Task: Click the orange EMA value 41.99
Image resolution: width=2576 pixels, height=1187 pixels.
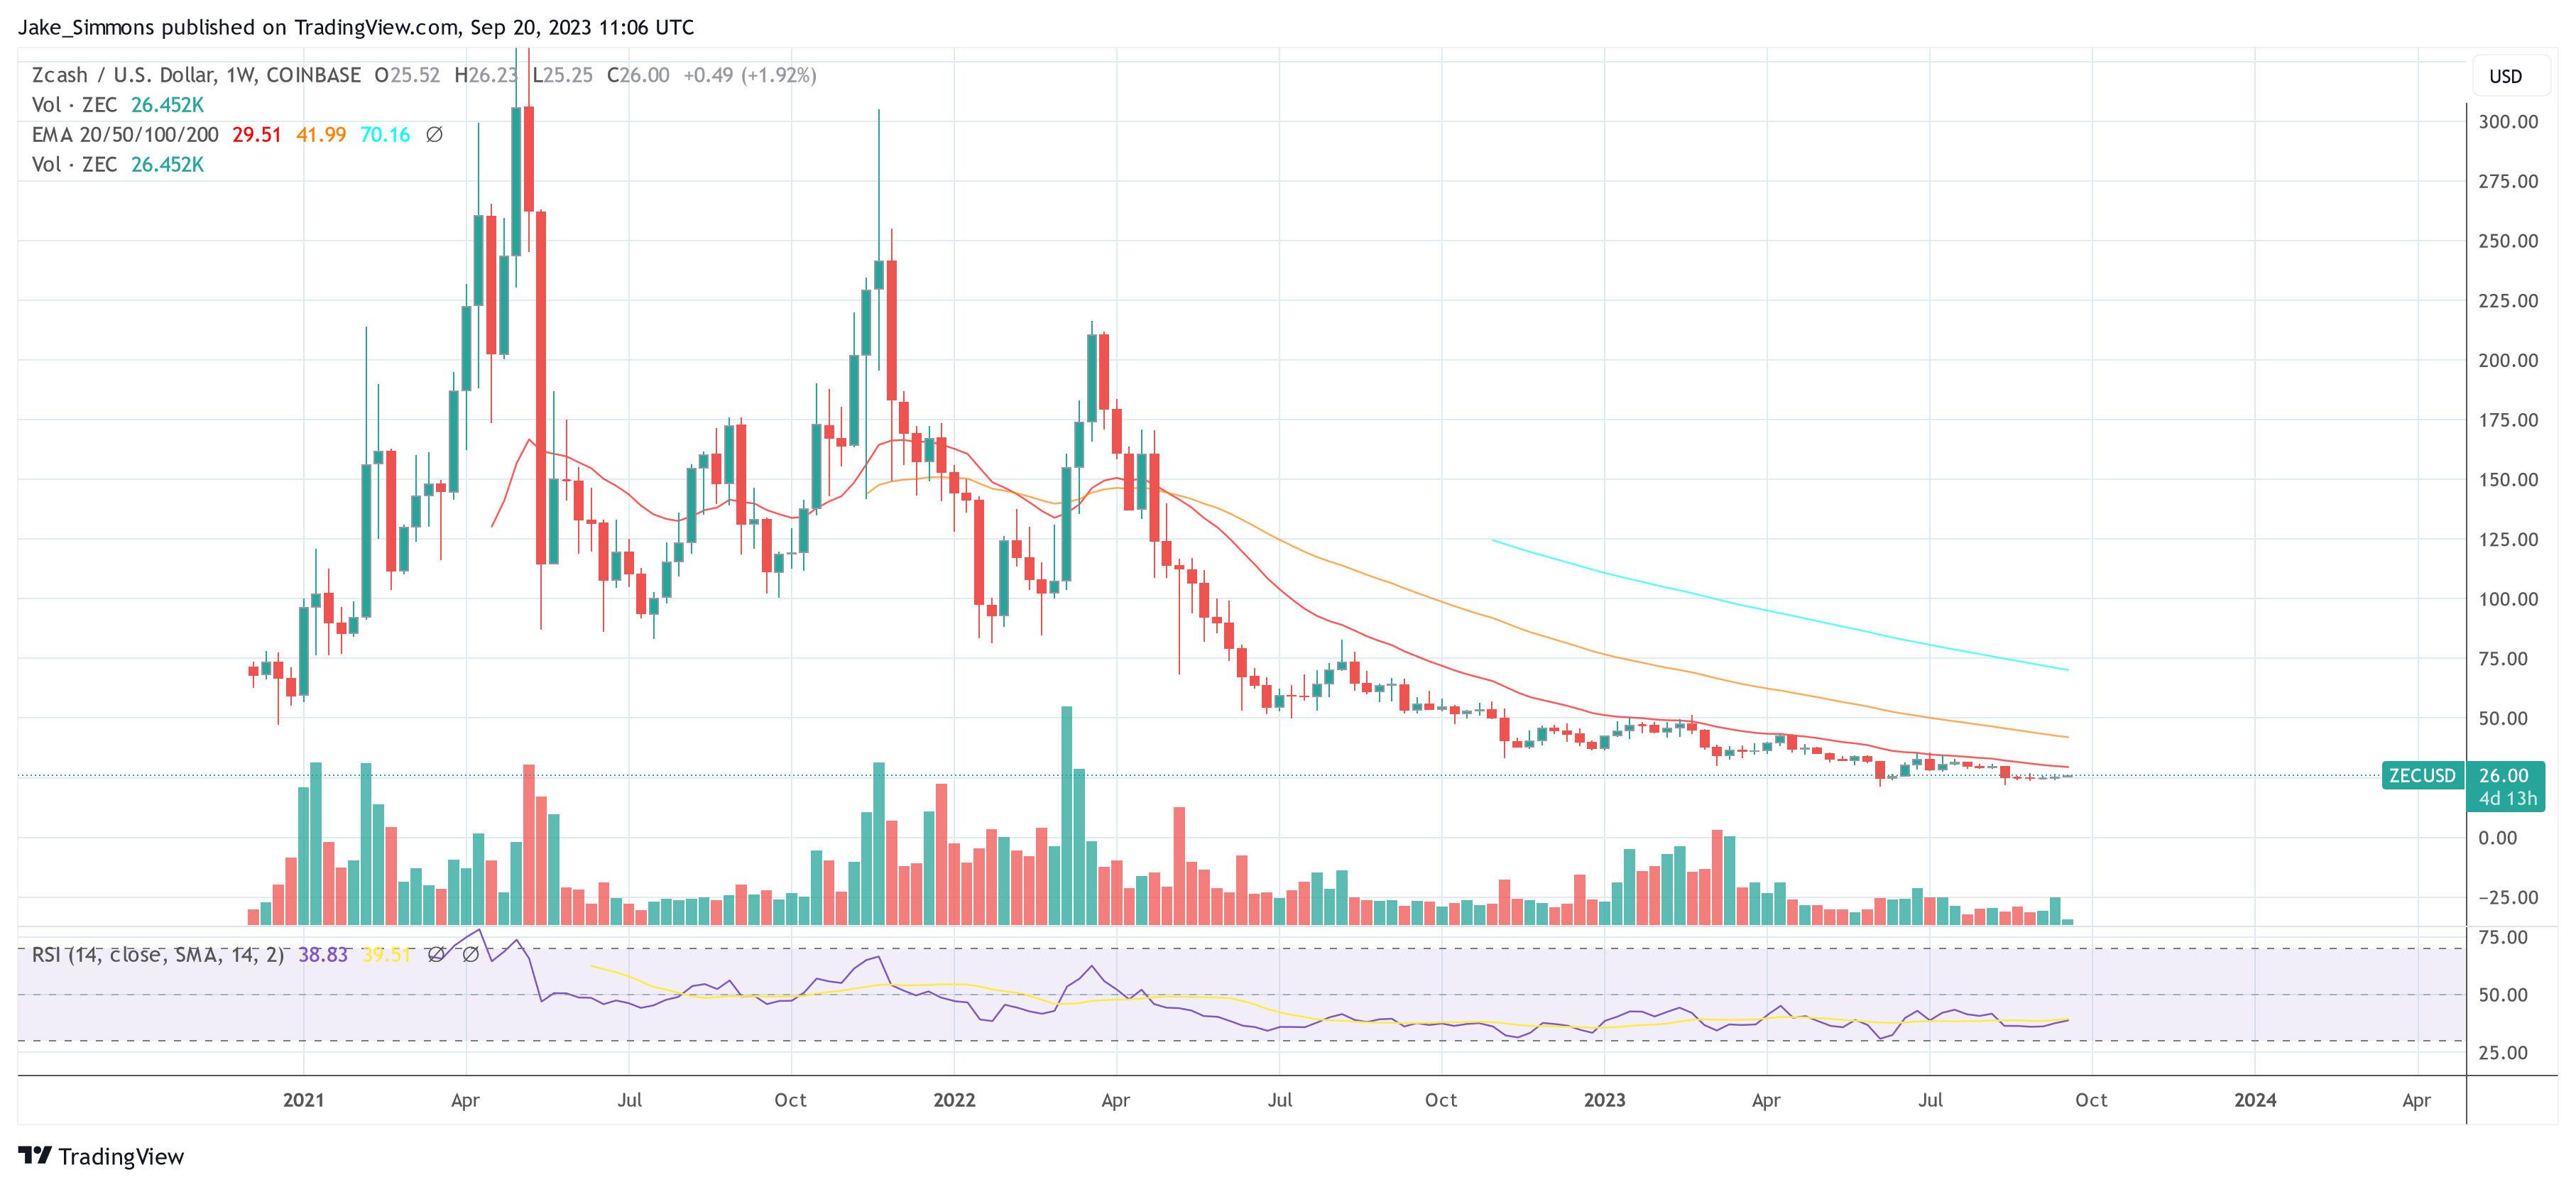Action: [x=320, y=134]
